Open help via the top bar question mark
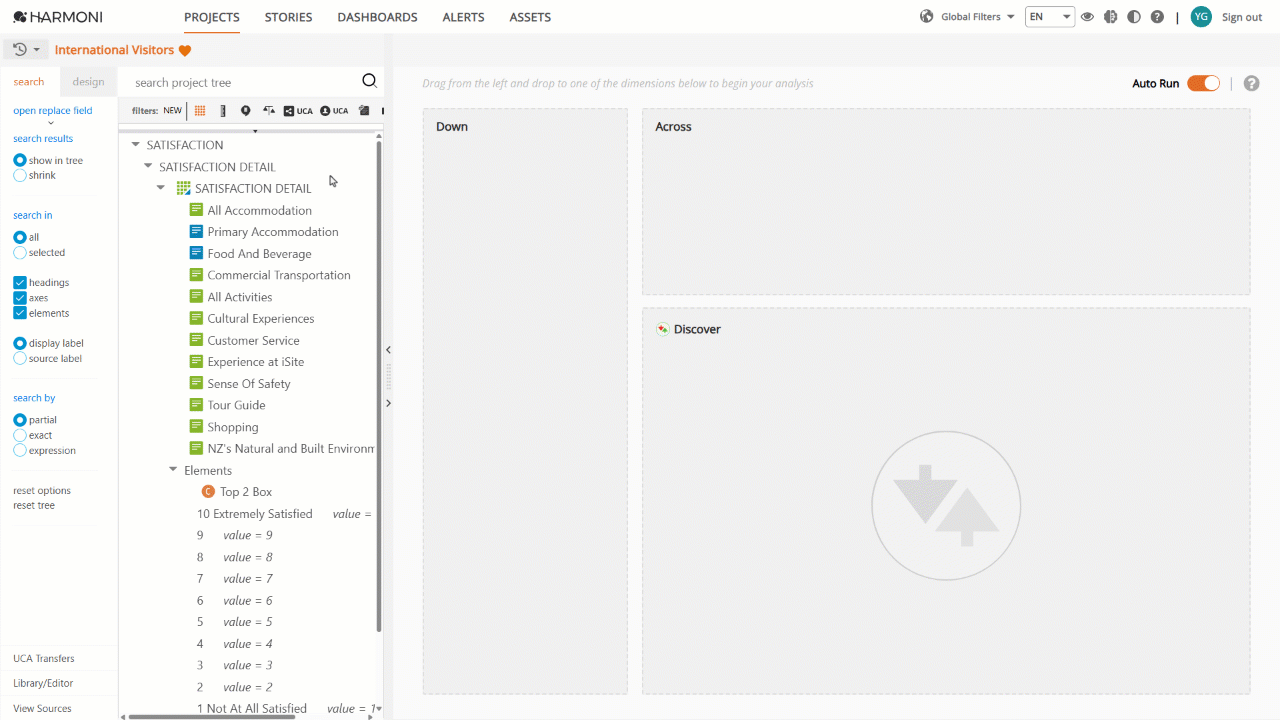Screen dimensions: 1280x720 (x=1157, y=17)
